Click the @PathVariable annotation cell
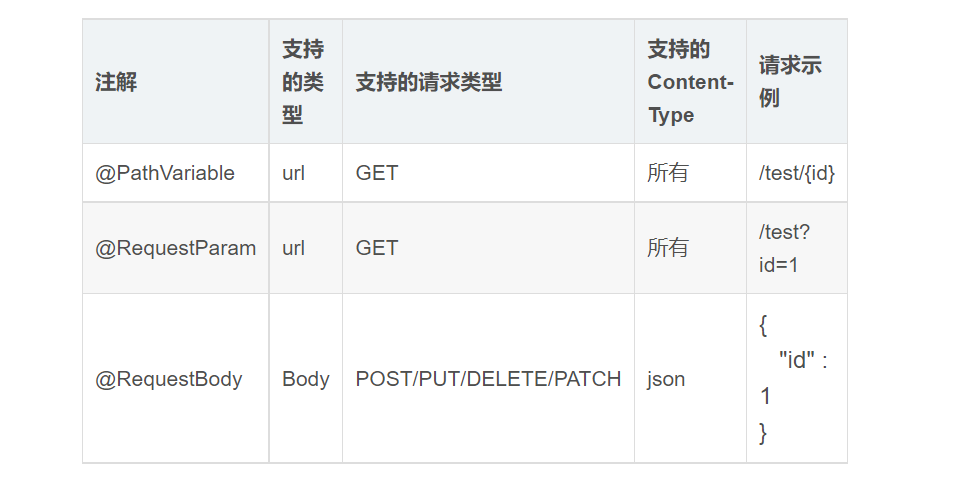 point(165,173)
